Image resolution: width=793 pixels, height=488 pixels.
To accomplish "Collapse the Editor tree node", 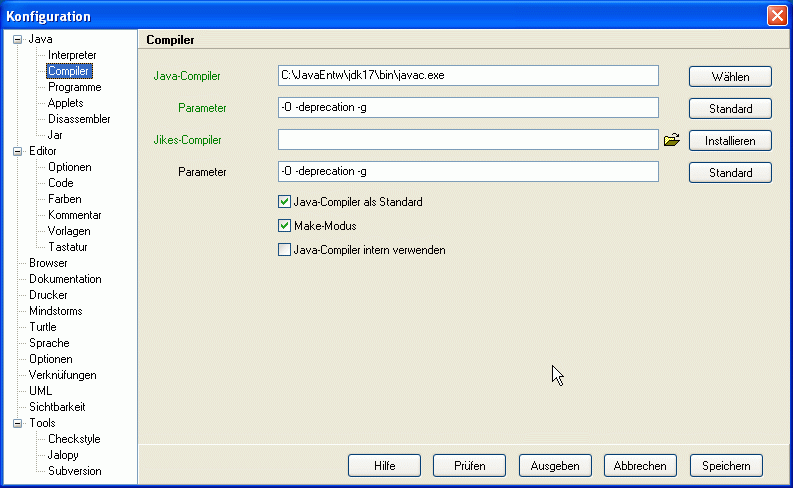I will pos(18,151).
